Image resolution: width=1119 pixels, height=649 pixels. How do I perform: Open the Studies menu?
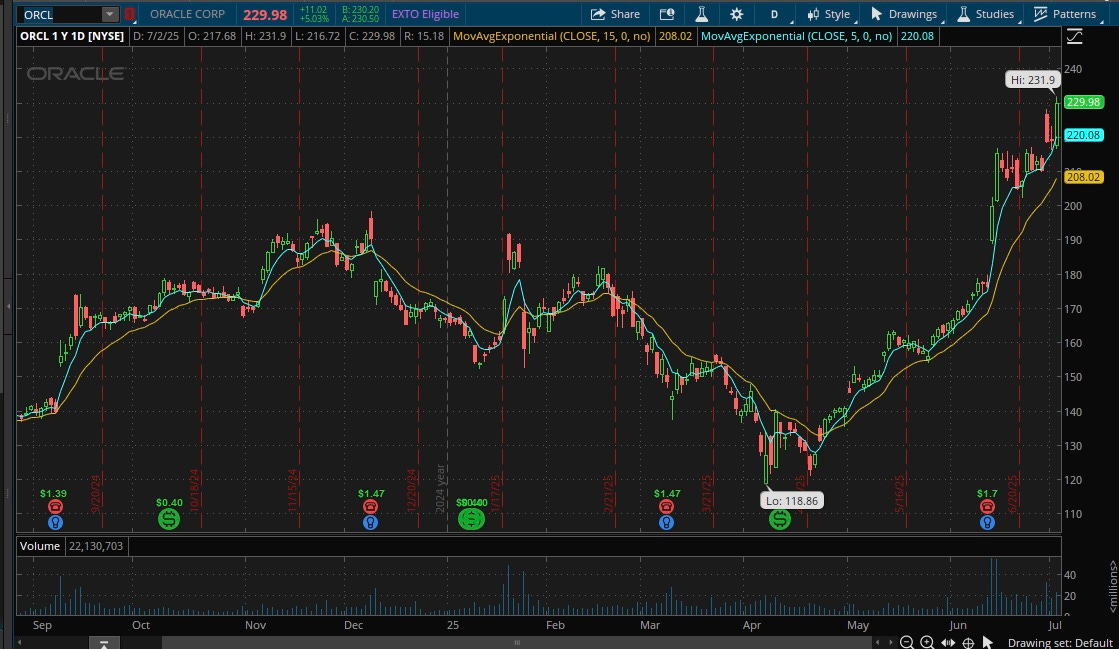[x=986, y=14]
